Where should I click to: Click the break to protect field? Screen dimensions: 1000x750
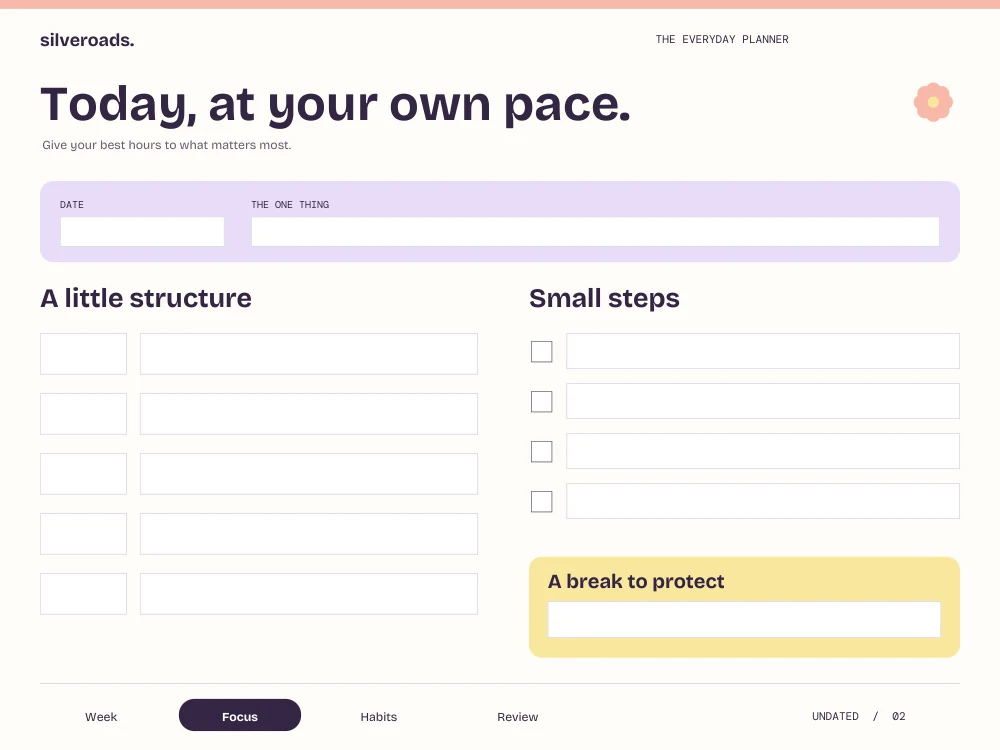point(744,619)
